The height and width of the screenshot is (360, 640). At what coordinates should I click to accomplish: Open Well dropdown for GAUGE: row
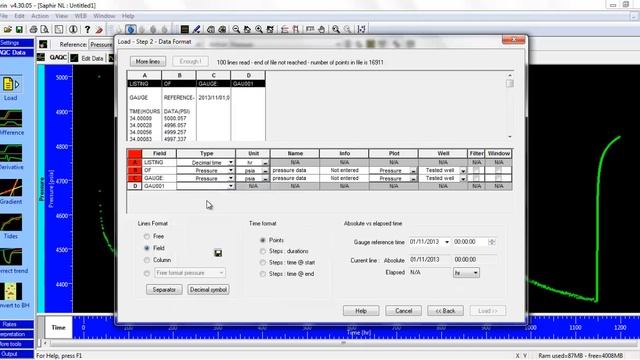pyautogui.click(x=463, y=179)
